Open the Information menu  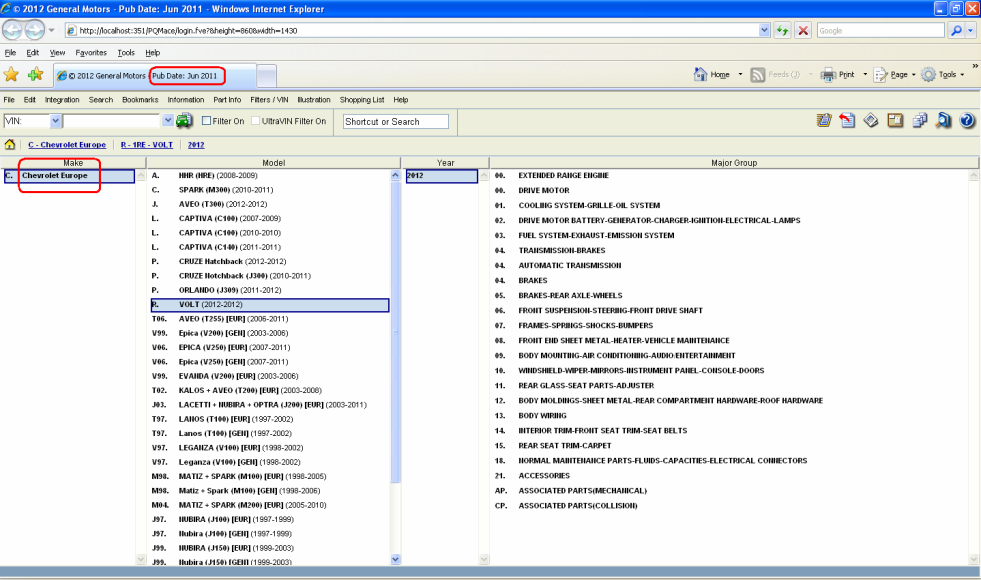pos(186,99)
